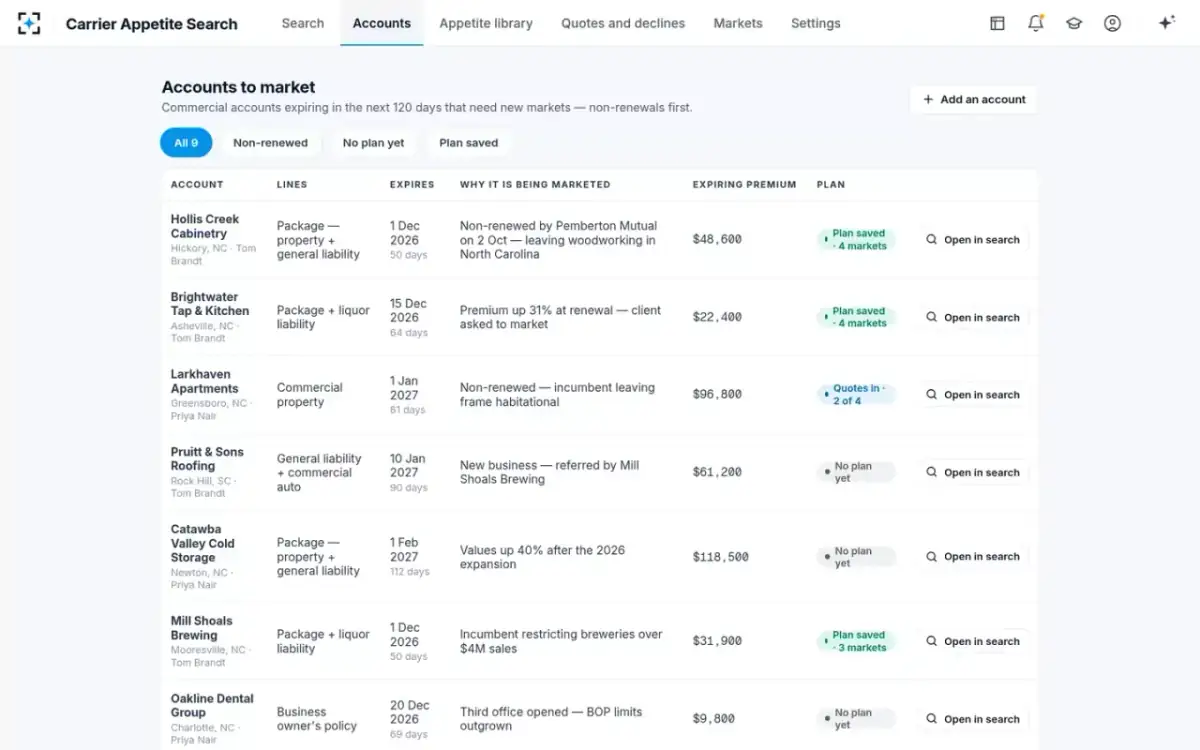The width and height of the screenshot is (1200, 750).
Task: Open Pruitt & Sons Roofing in search
Action: pyautogui.click(x=973, y=472)
